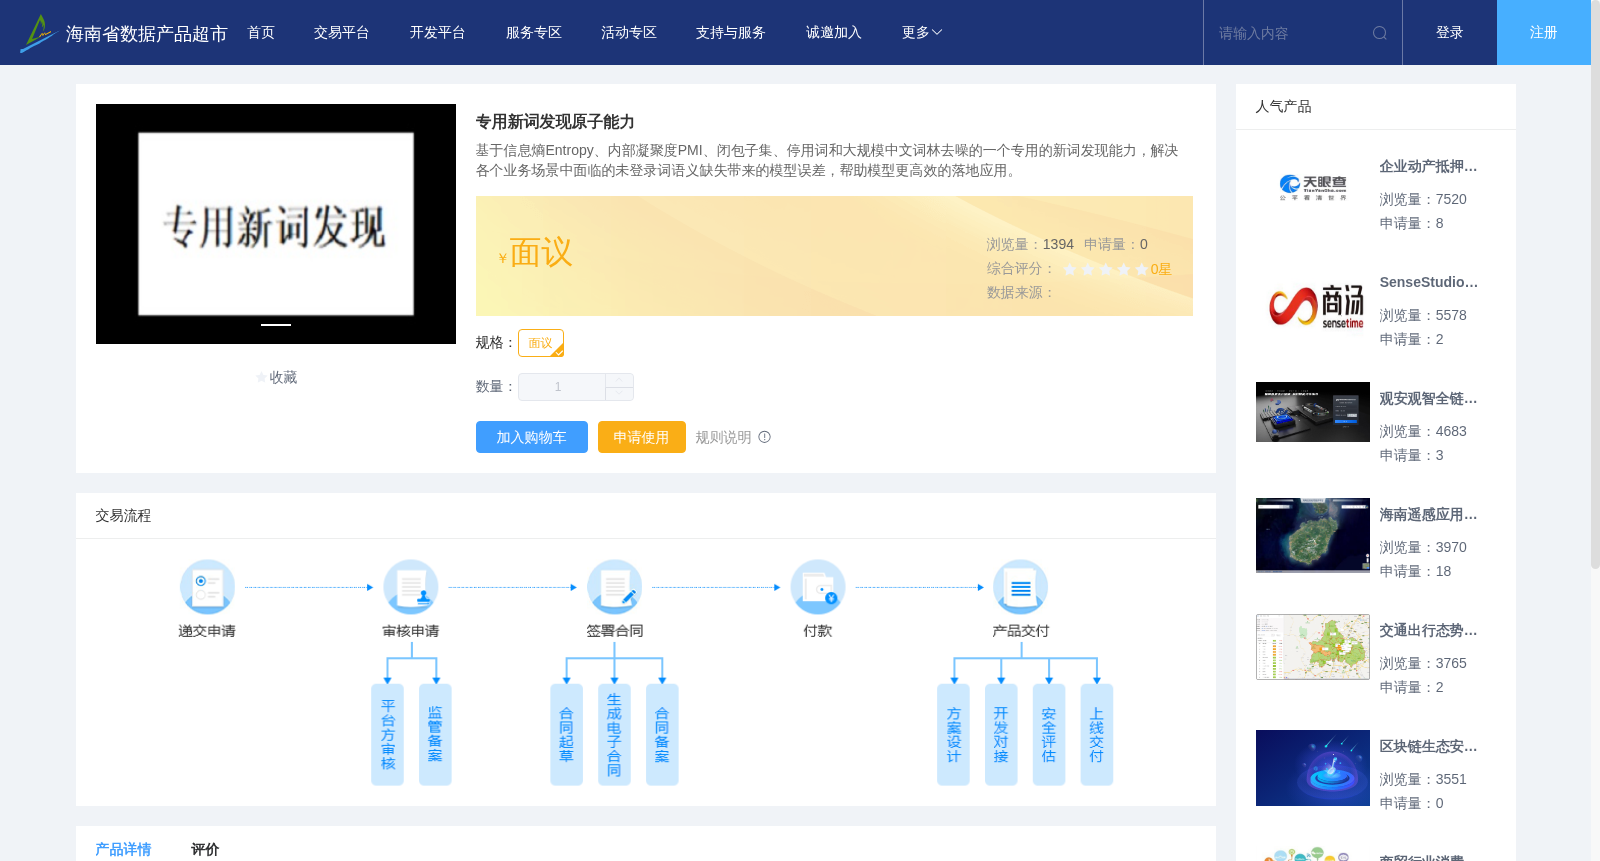This screenshot has width=1600, height=861.
Task: Open the 观安观智全链 product link
Action: click(x=1428, y=399)
